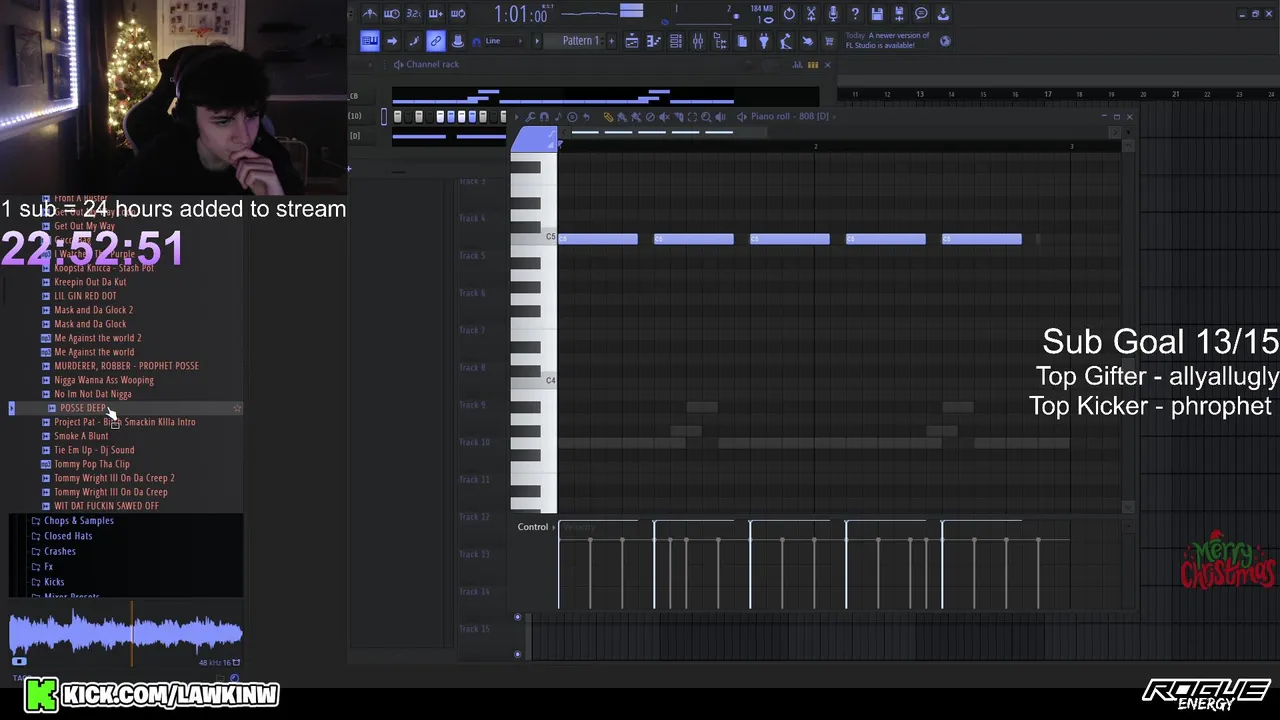Open the plugin picker plug icon
Viewport: 1280px width, 720px height.
pos(764,41)
